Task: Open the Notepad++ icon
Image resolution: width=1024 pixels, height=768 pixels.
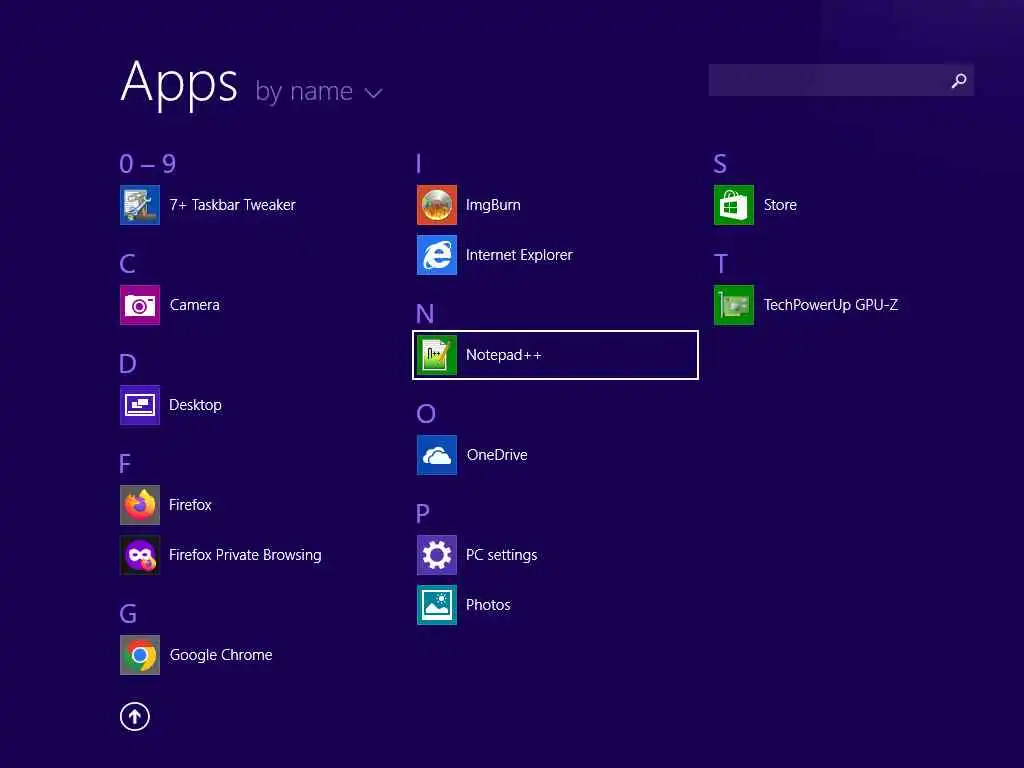Action: pyautogui.click(x=437, y=355)
